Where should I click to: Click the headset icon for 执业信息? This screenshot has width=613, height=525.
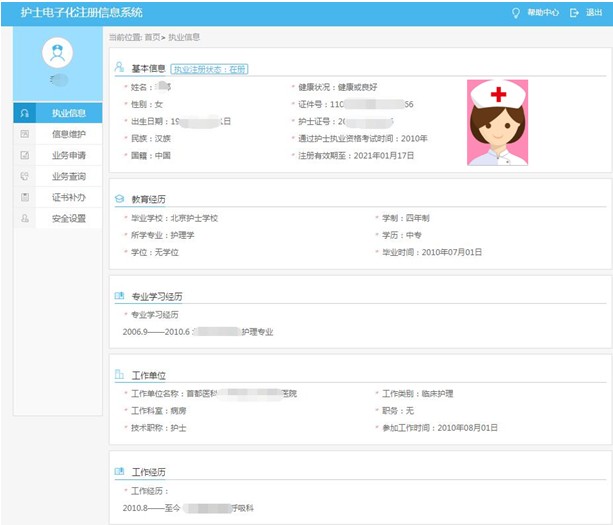click(24, 113)
